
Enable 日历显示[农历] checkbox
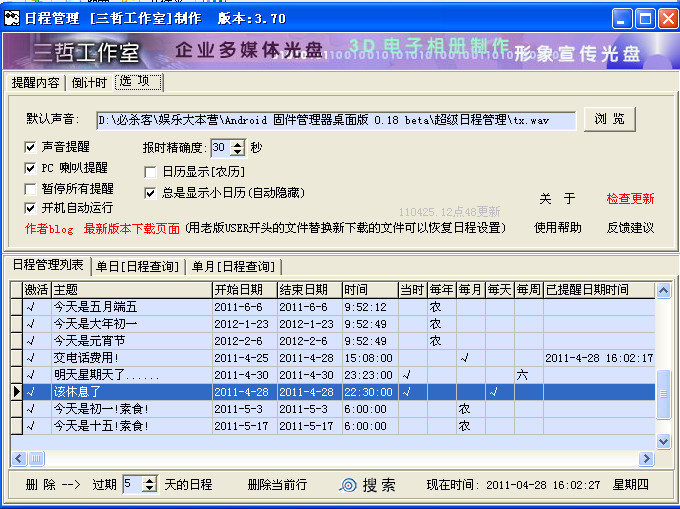[151, 172]
